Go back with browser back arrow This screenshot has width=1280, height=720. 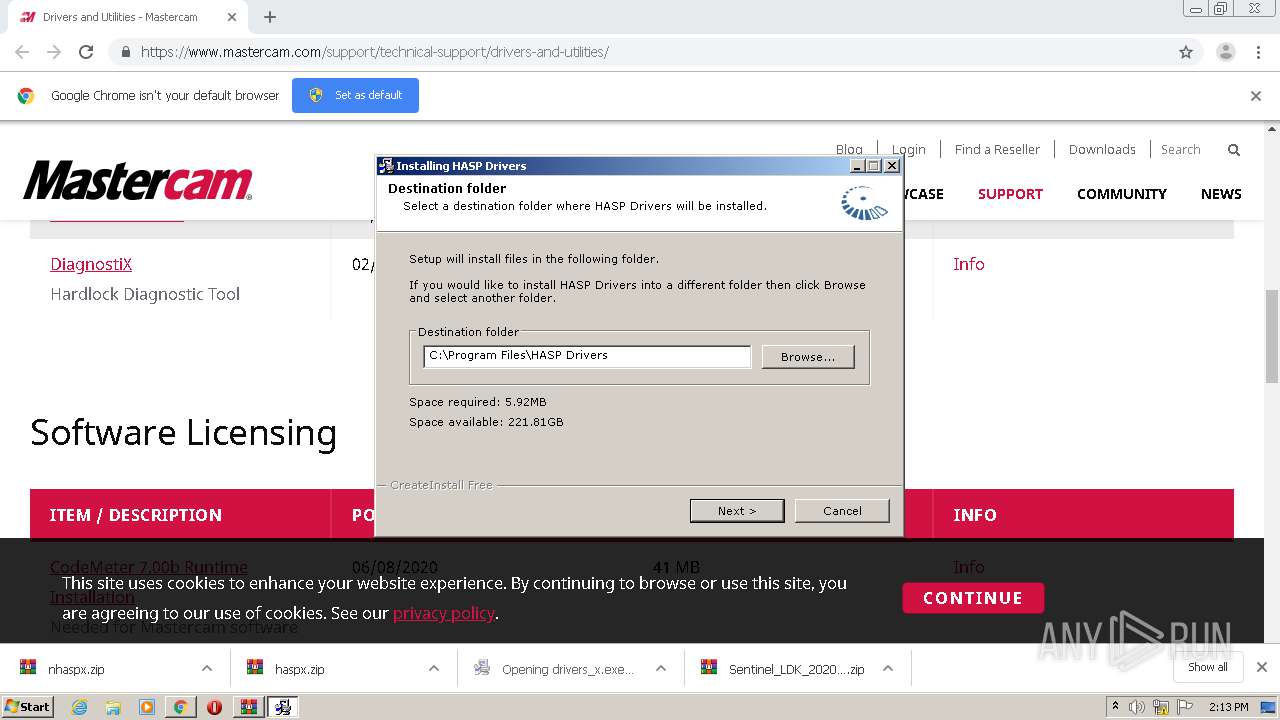22,52
